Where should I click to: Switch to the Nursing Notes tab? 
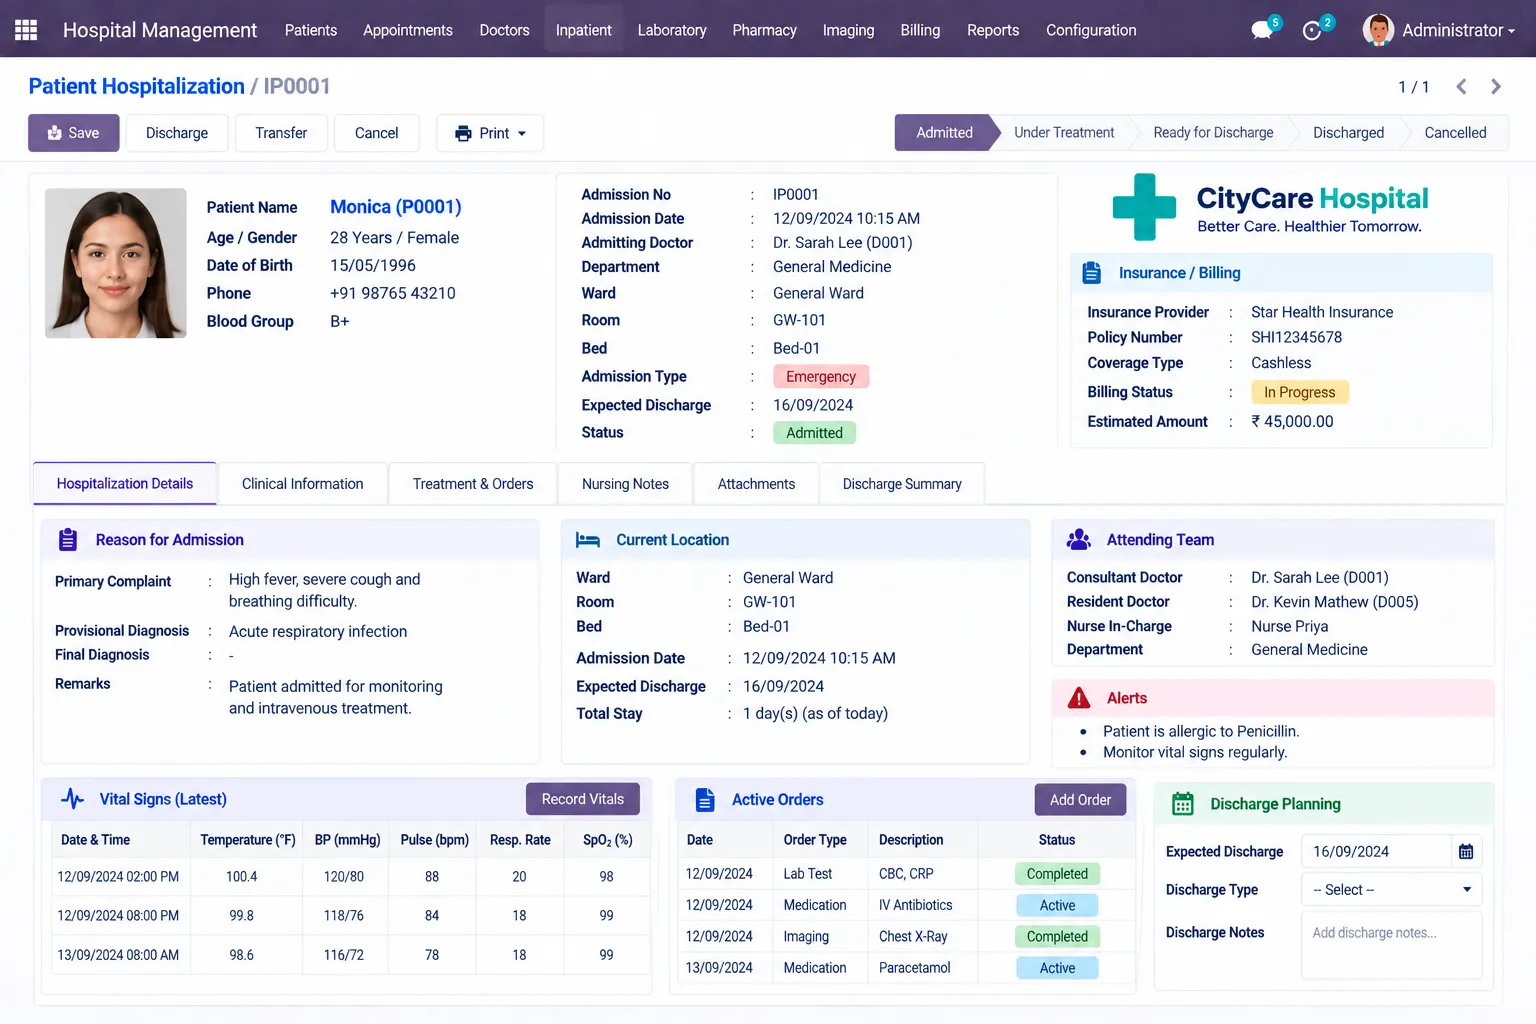pyautogui.click(x=625, y=484)
